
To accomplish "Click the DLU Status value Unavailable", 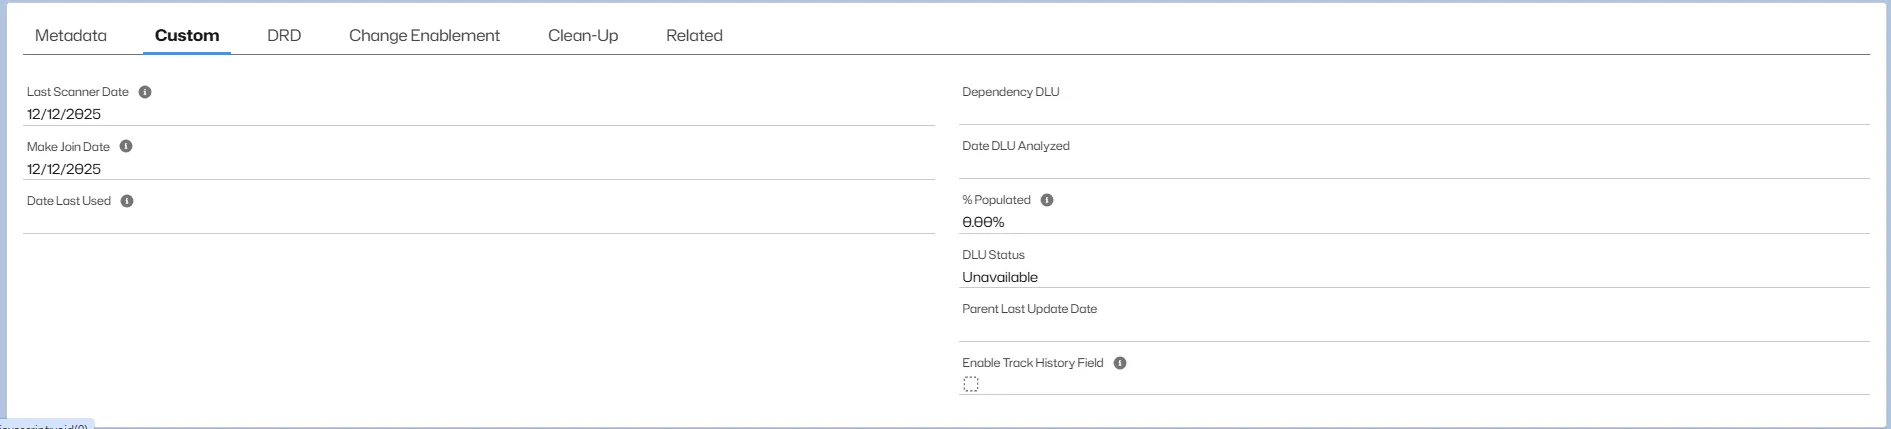I will pyautogui.click(x=1000, y=277).
